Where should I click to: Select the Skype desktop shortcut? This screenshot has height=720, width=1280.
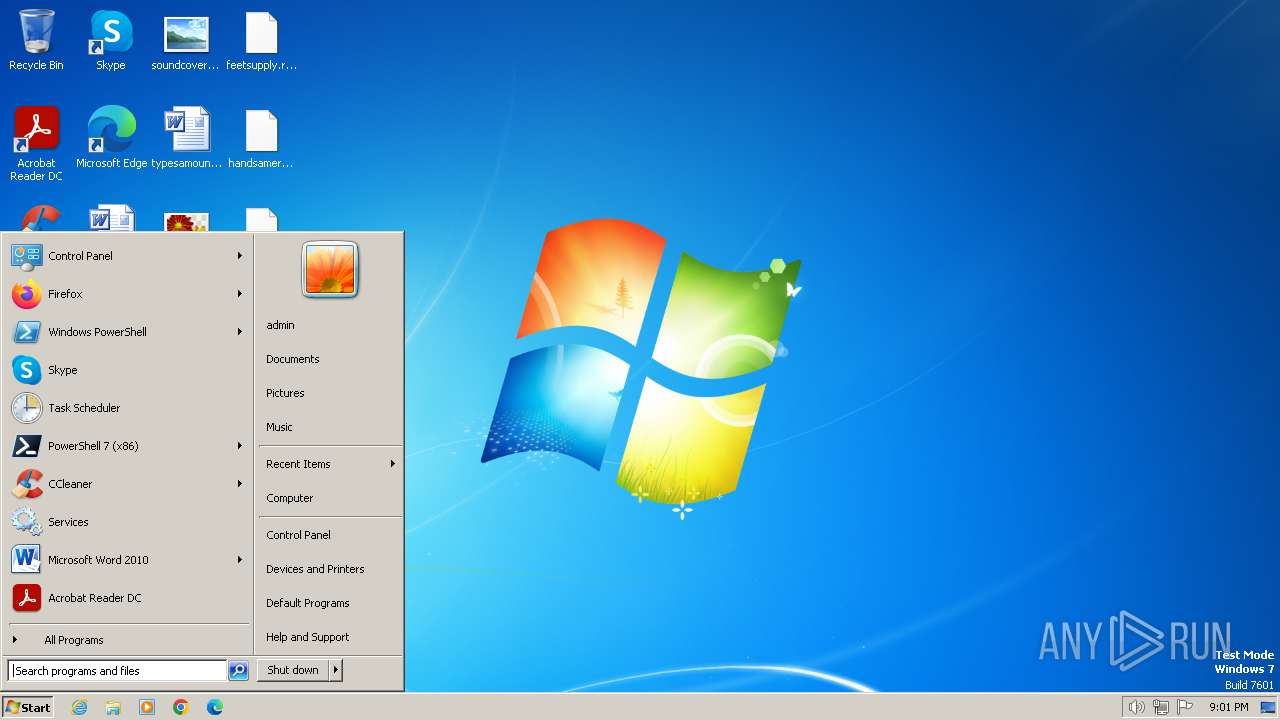pyautogui.click(x=111, y=40)
